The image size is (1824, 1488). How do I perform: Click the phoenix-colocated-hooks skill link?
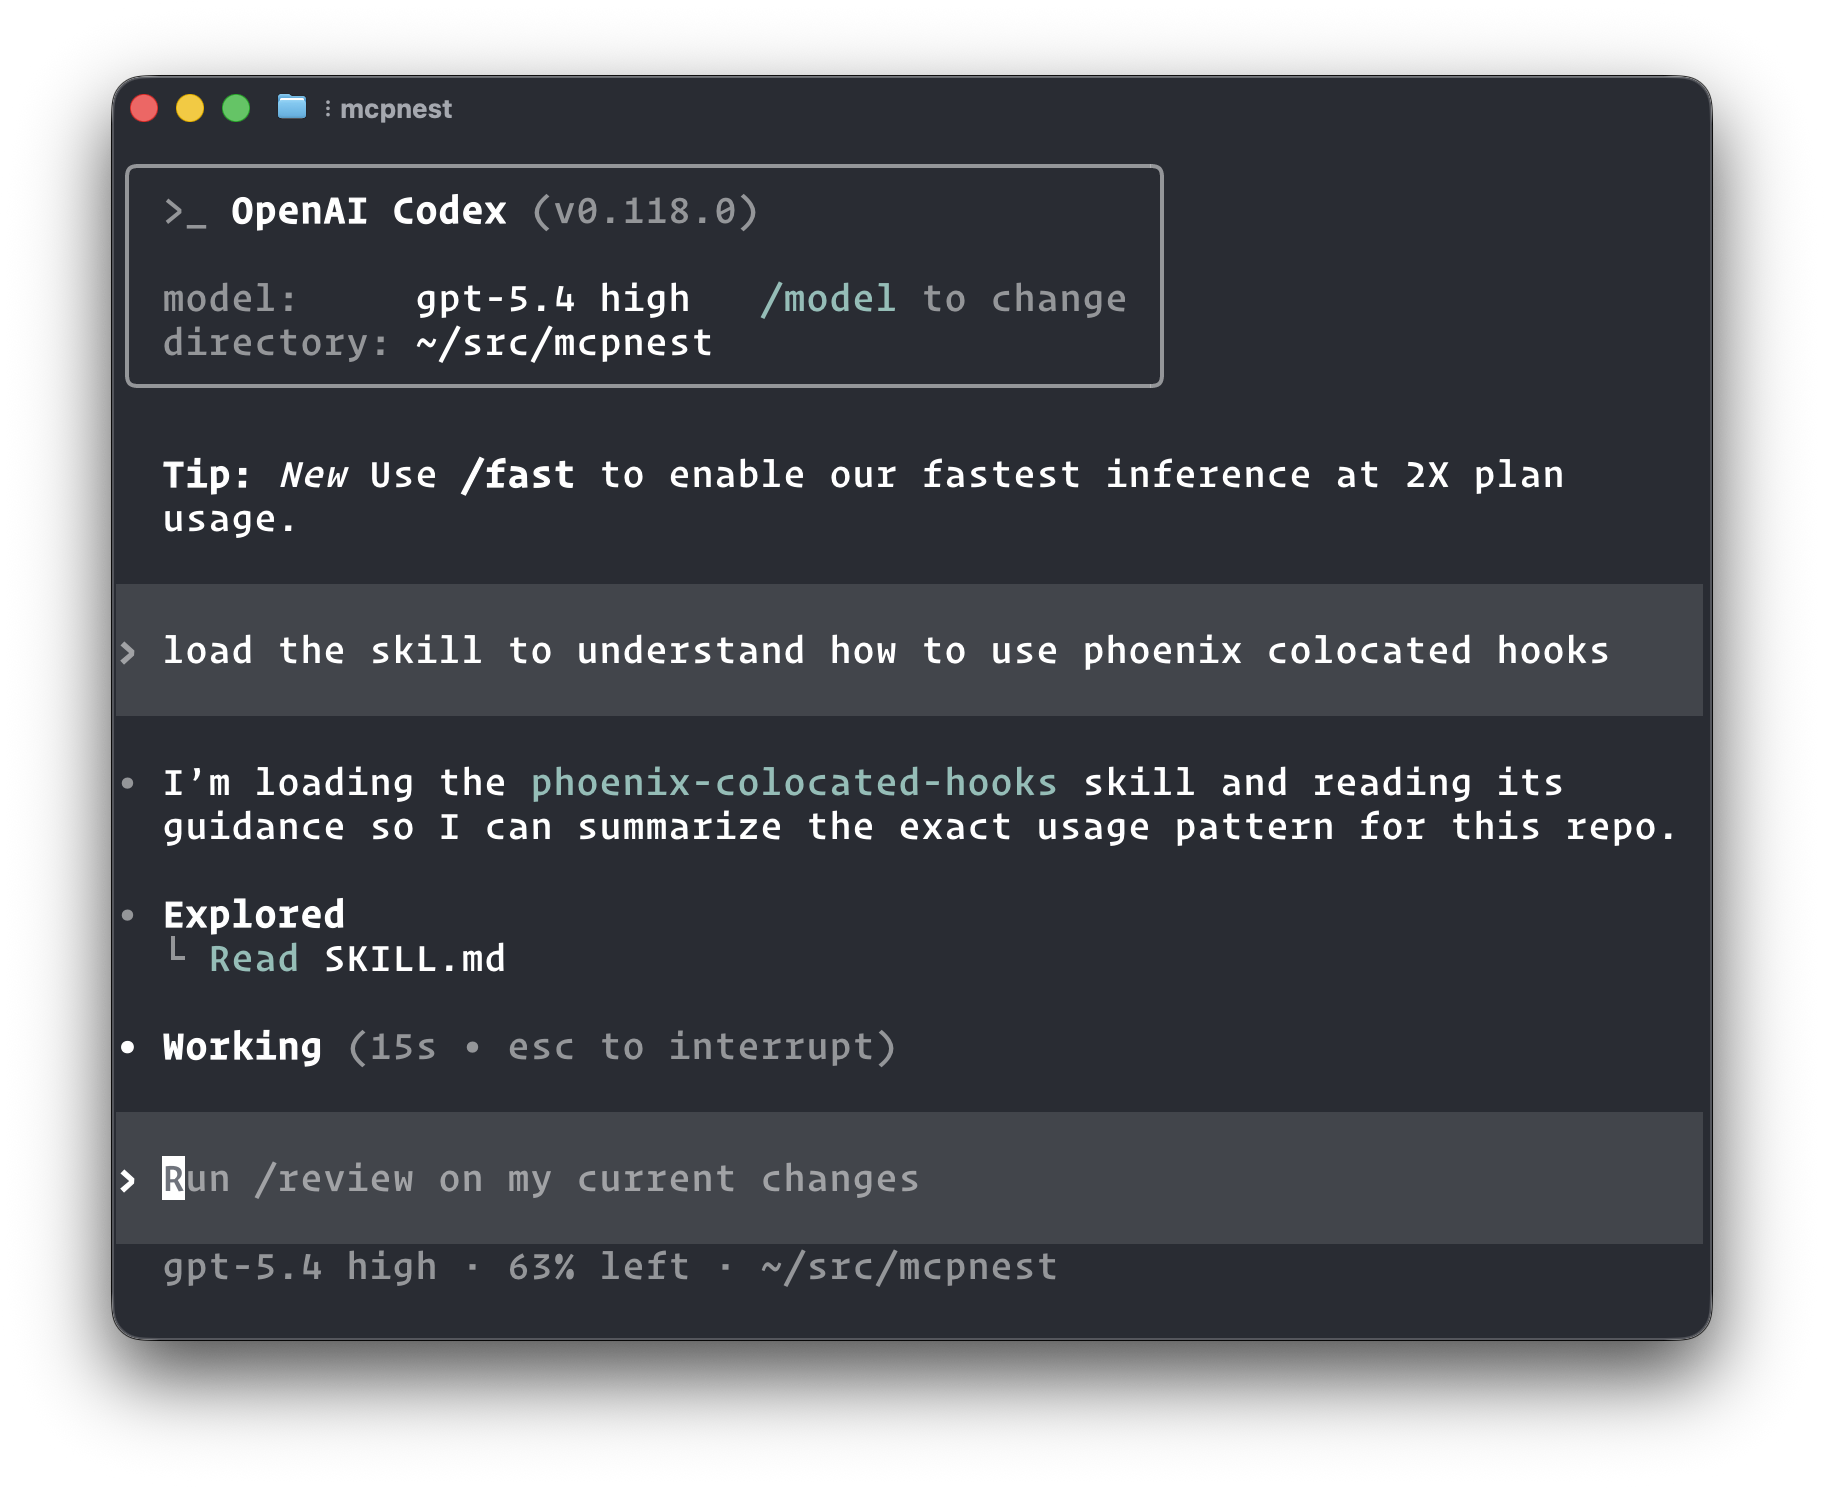(793, 782)
